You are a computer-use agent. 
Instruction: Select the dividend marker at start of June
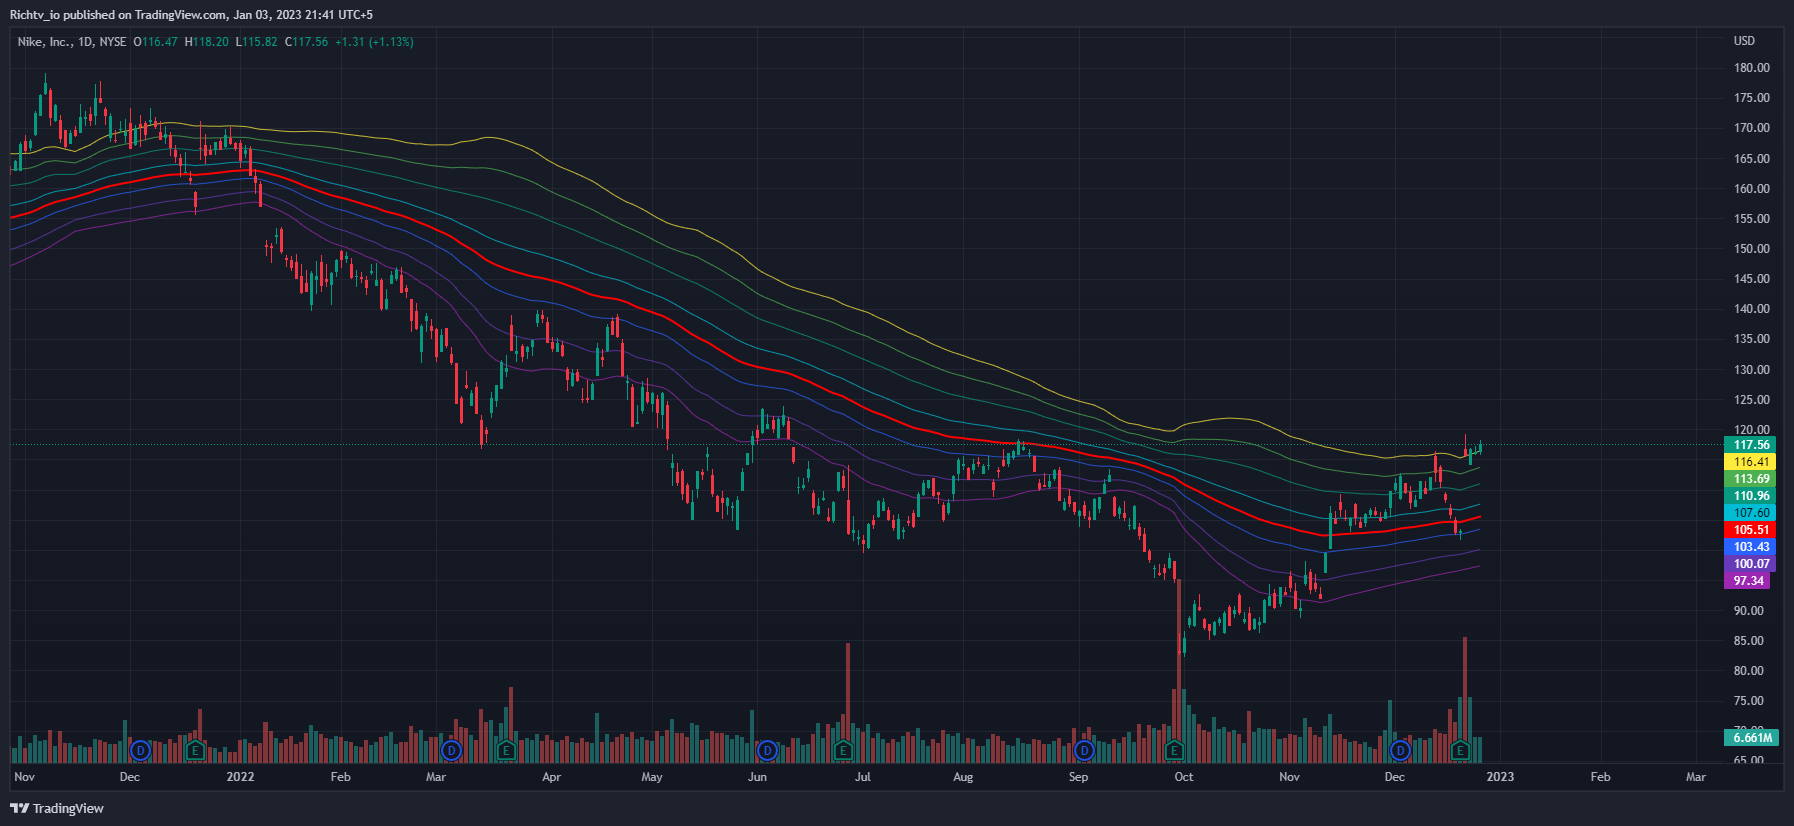pyautogui.click(x=767, y=750)
